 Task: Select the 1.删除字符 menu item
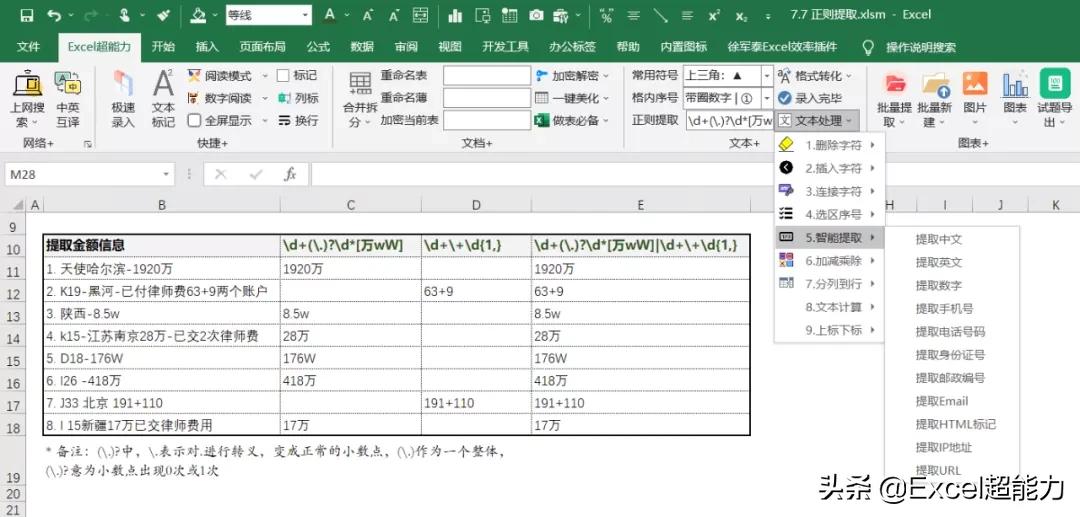click(829, 145)
